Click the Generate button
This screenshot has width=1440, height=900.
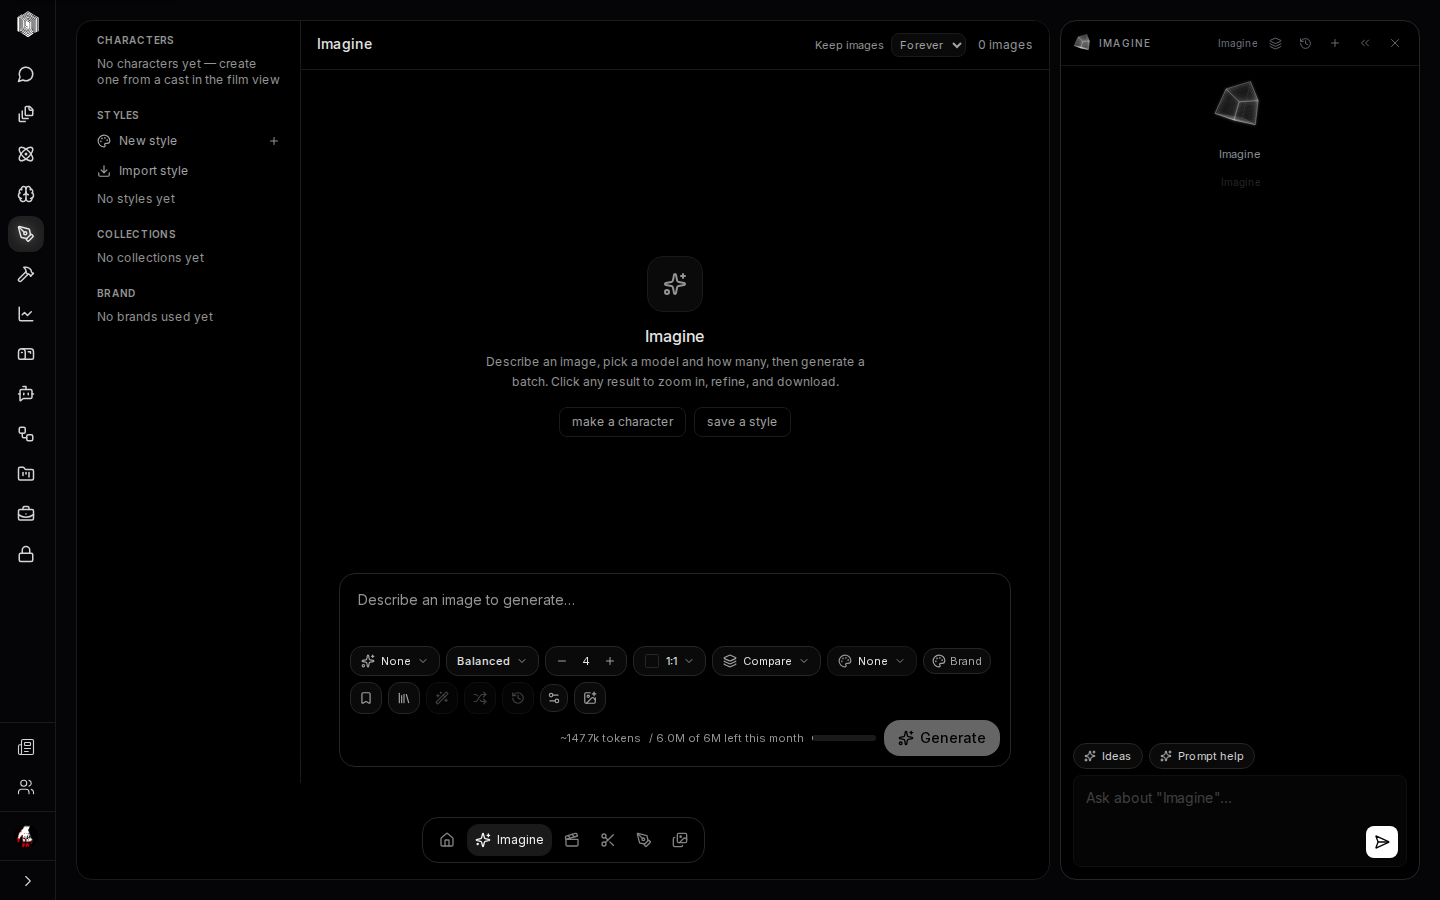[942, 738]
